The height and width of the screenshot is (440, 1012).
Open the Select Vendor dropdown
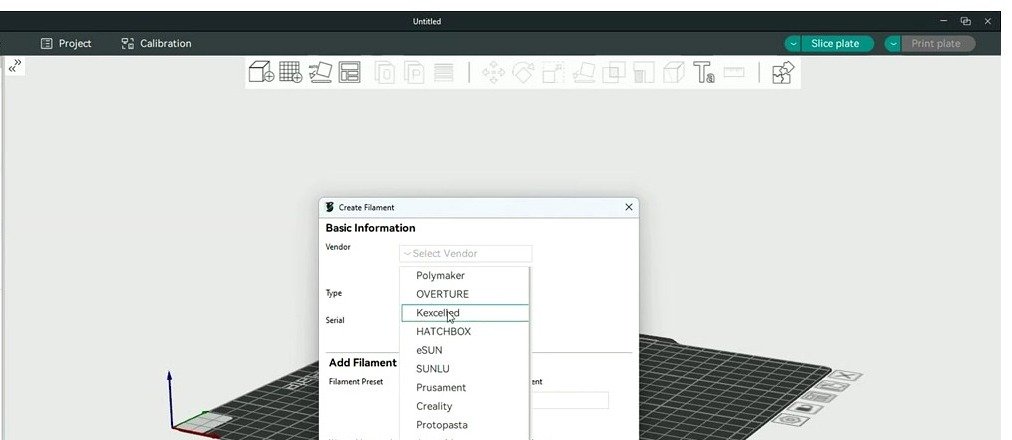point(466,254)
